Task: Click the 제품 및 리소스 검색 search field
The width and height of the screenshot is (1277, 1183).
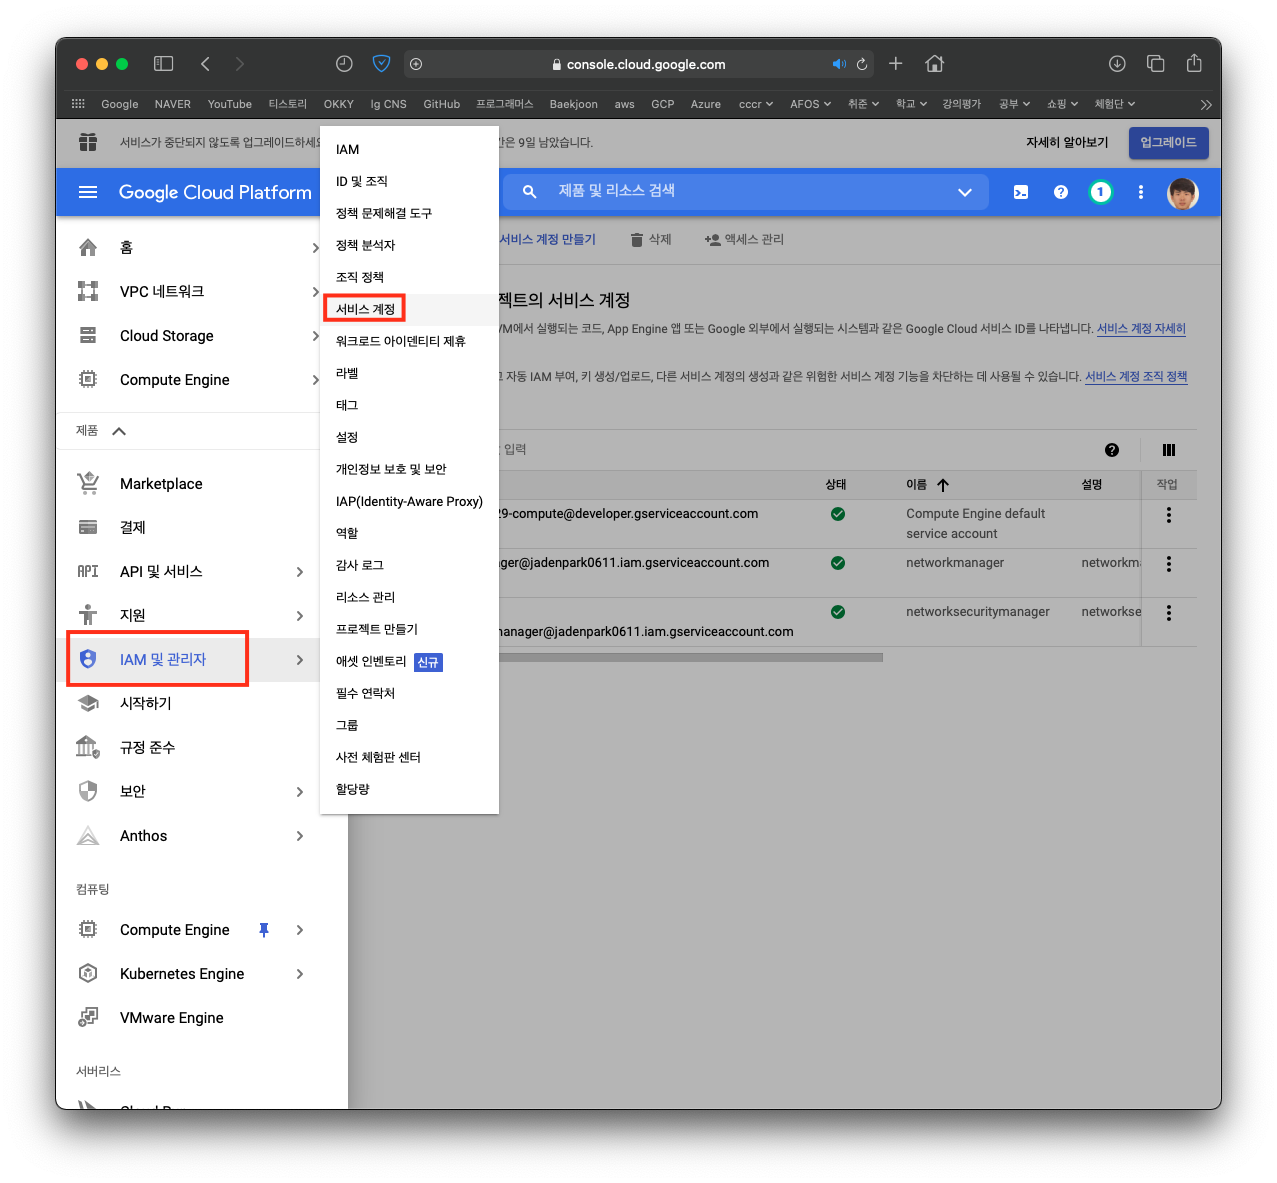Action: coord(745,191)
